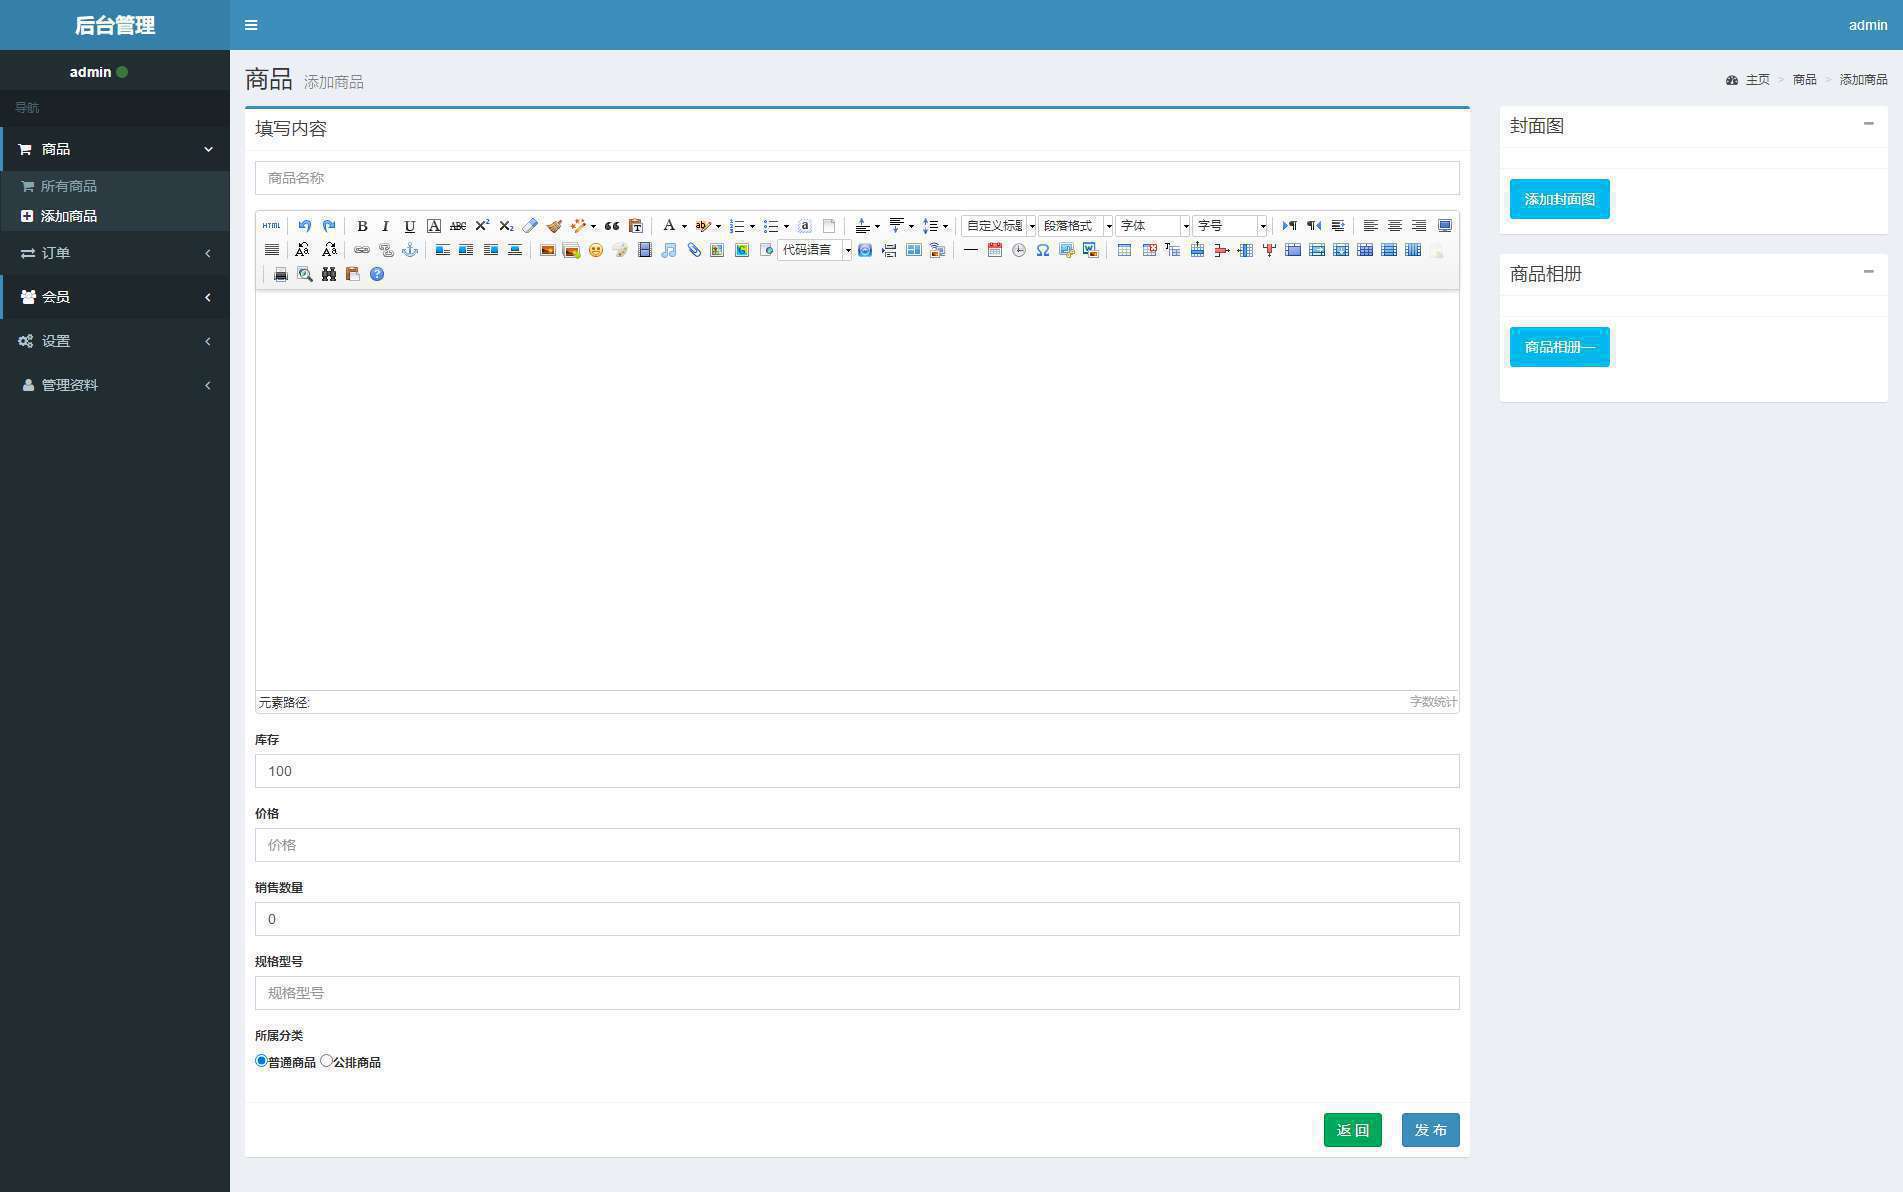Insert a single image icon
Image resolution: width=1903 pixels, height=1192 pixels.
click(x=547, y=250)
